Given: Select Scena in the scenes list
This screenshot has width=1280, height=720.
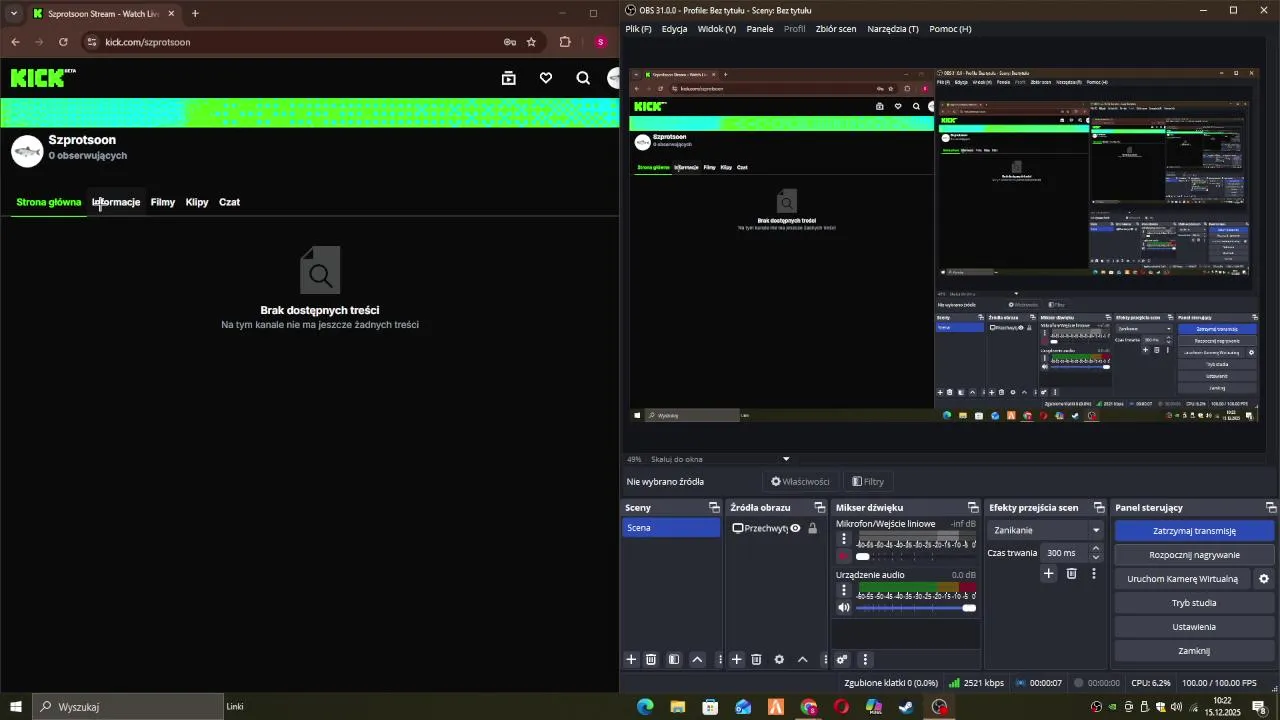Looking at the screenshot, I should (671, 528).
